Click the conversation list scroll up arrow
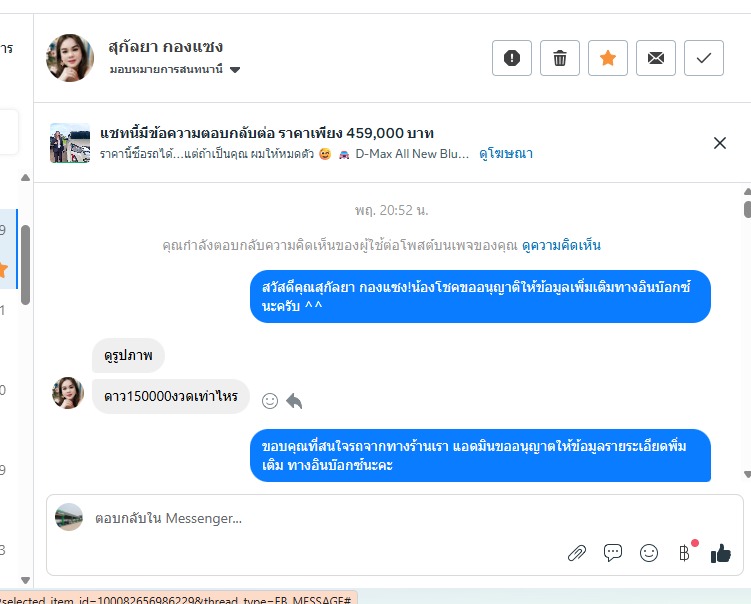 [25, 178]
